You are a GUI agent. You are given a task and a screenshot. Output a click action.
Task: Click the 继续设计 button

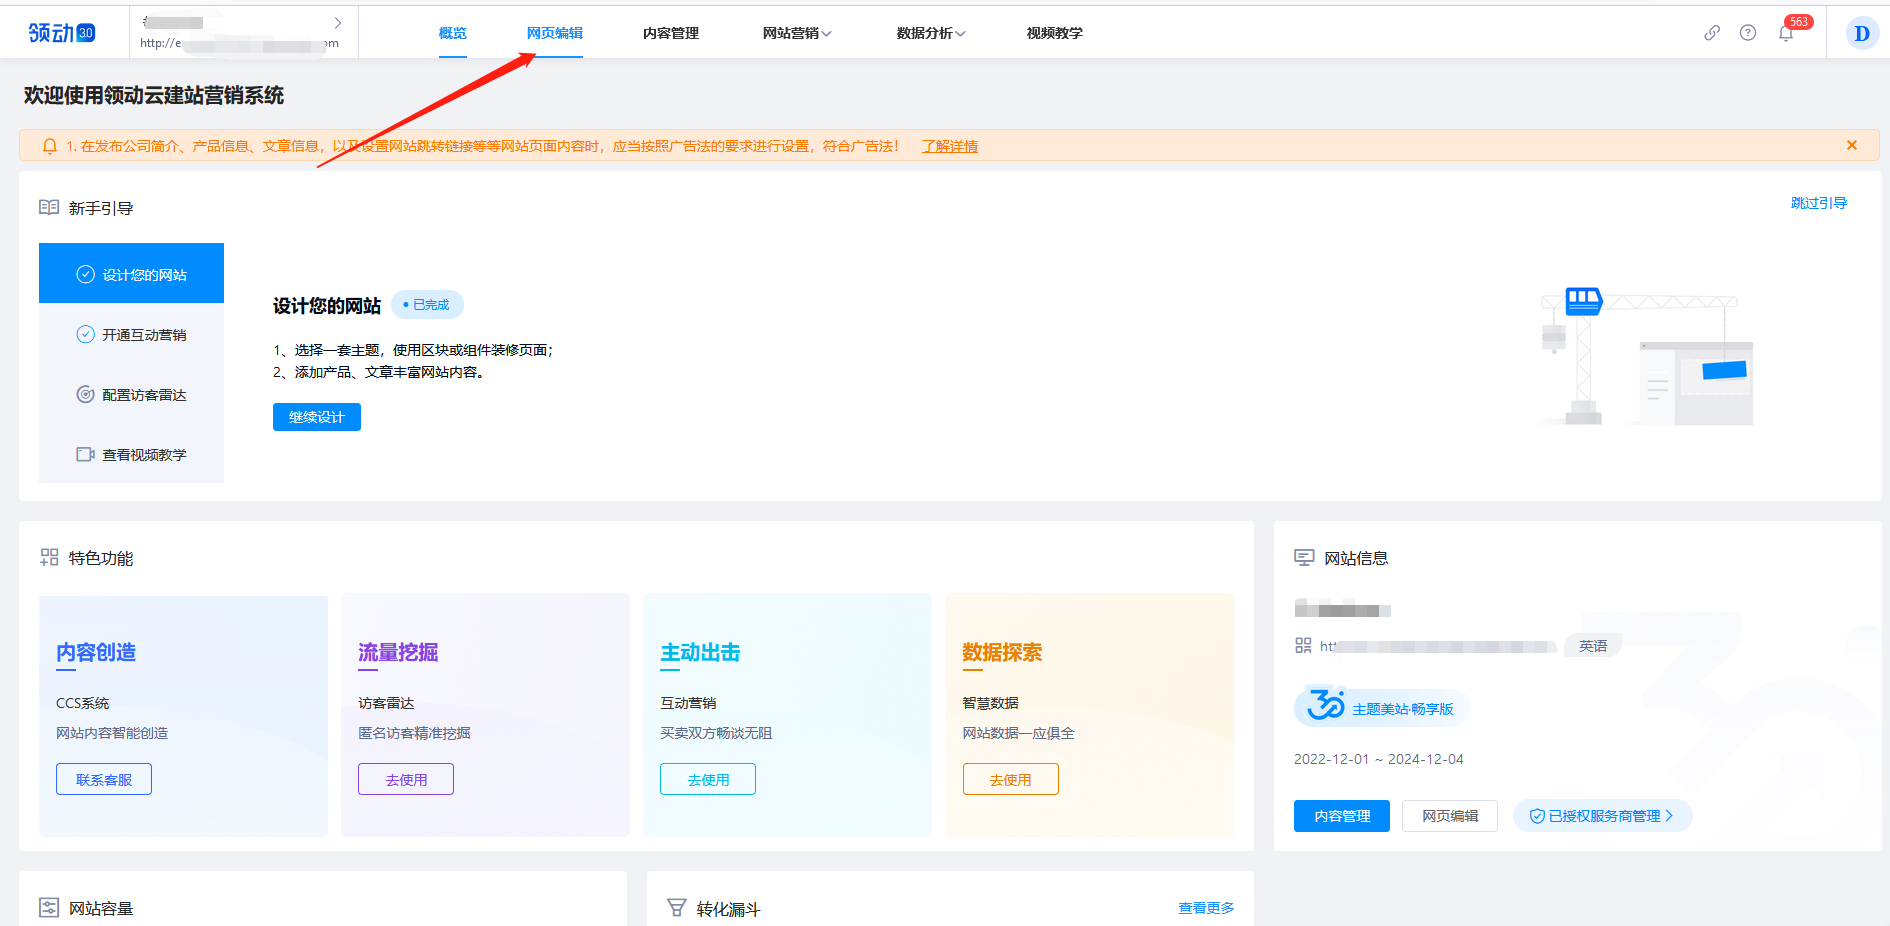(316, 417)
